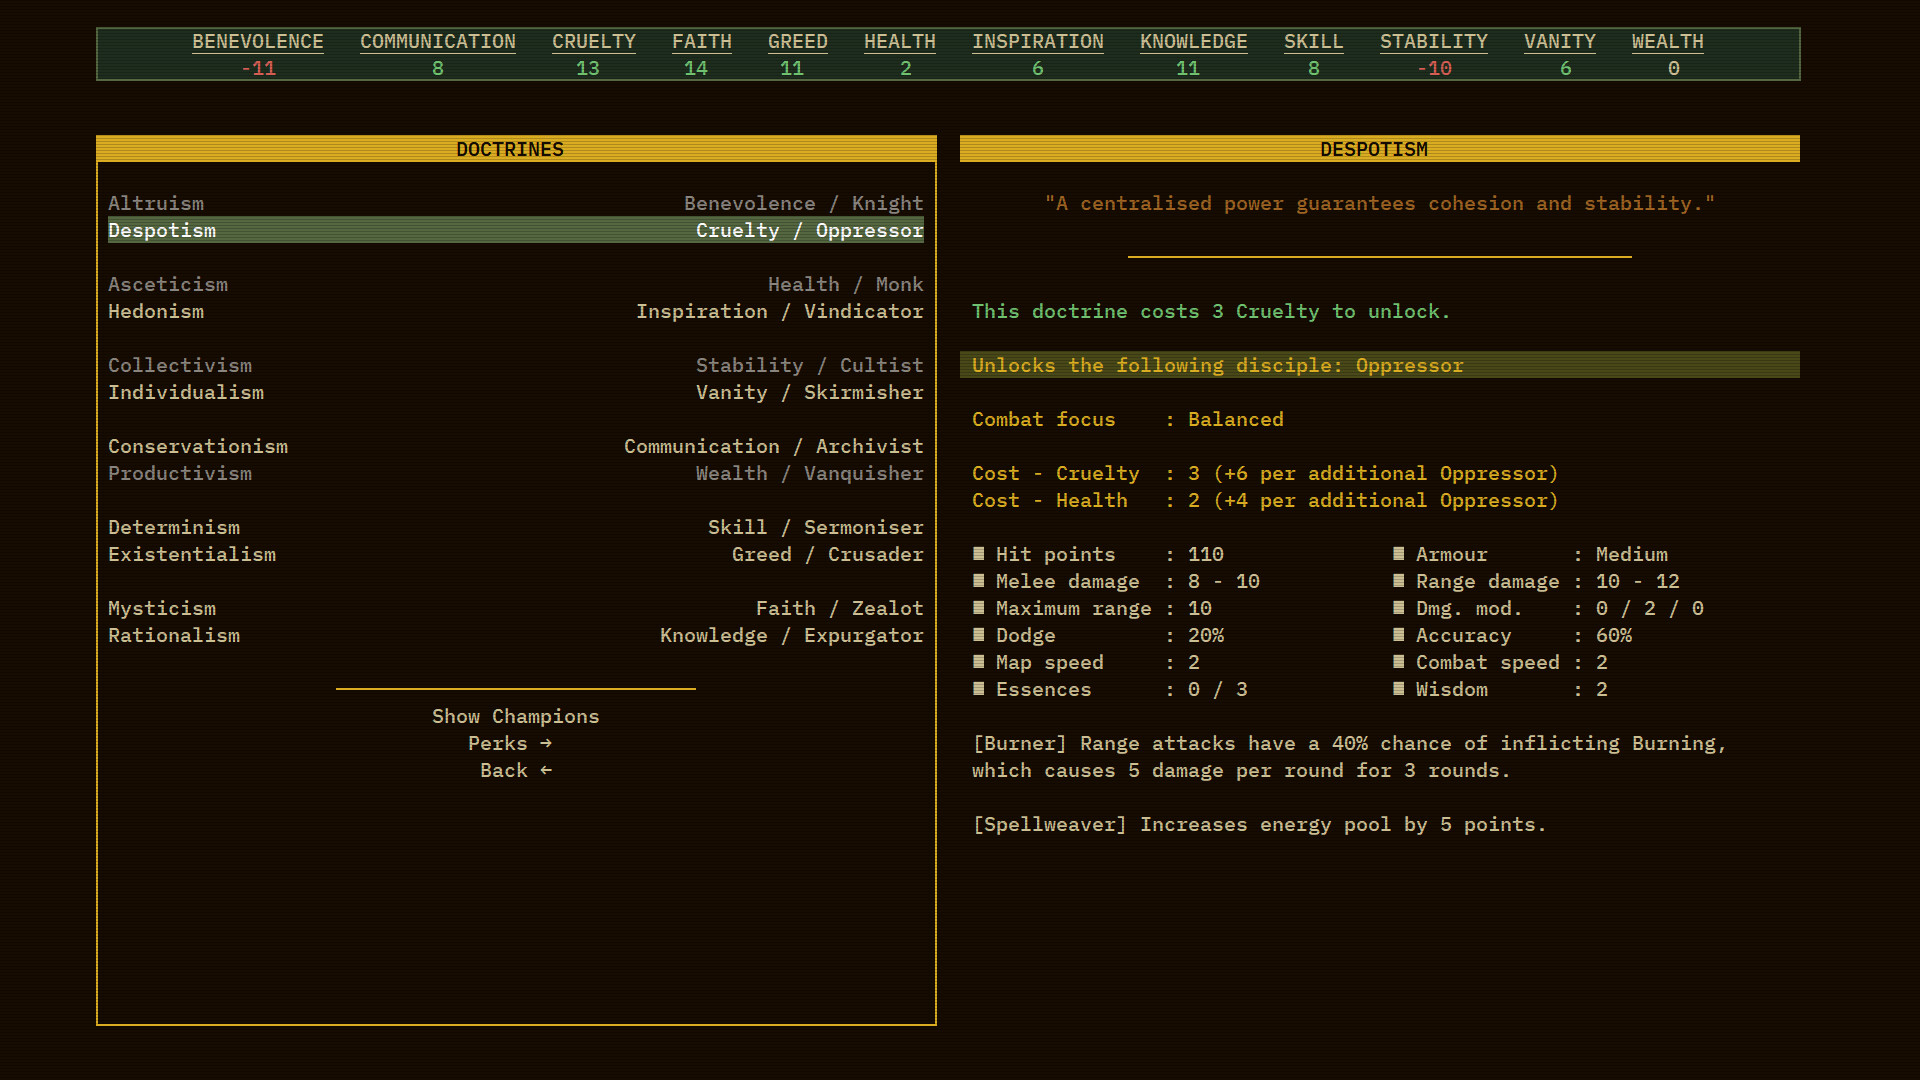
Task: Click the square icon beside Essences
Action: pos(978,689)
